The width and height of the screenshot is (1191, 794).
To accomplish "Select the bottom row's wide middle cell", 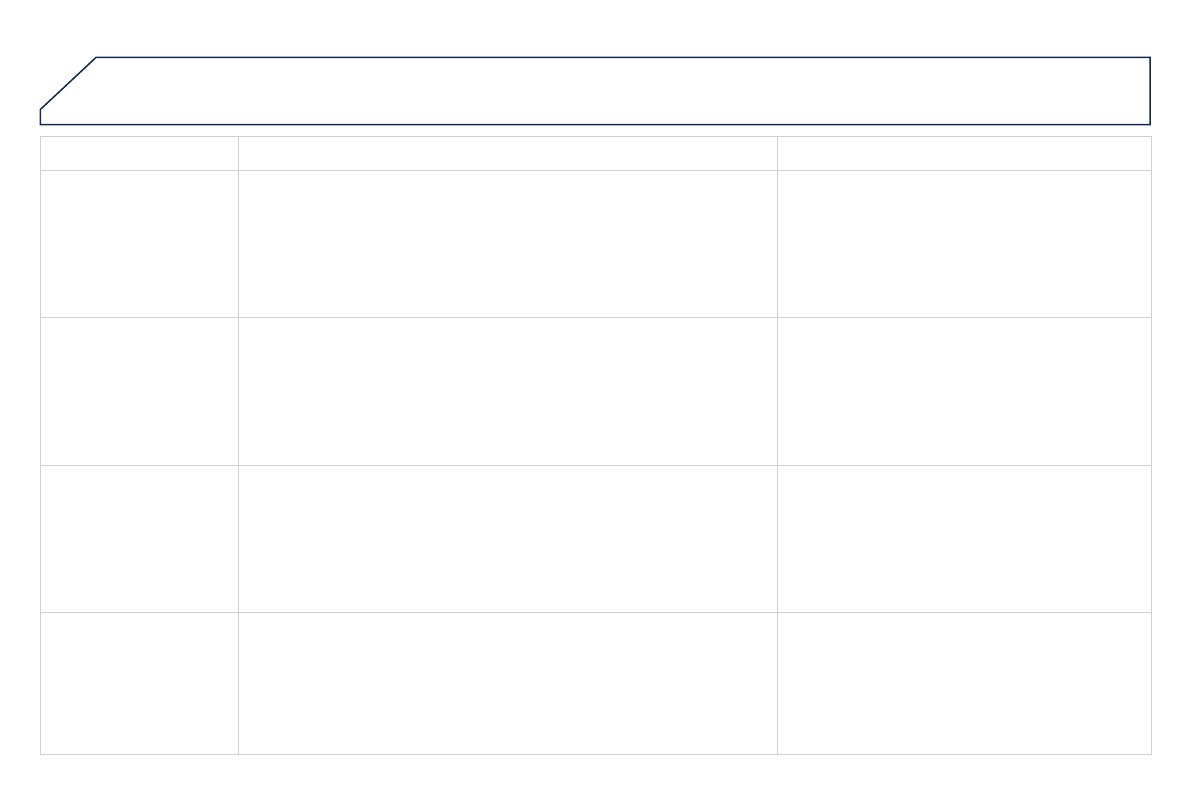I will point(507,683).
